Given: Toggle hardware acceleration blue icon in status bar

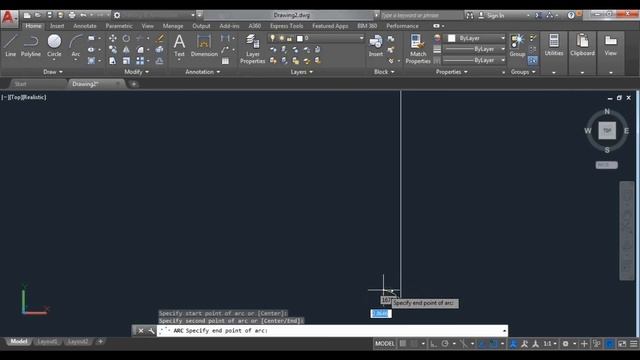Looking at the screenshot, I should tap(610, 344).
